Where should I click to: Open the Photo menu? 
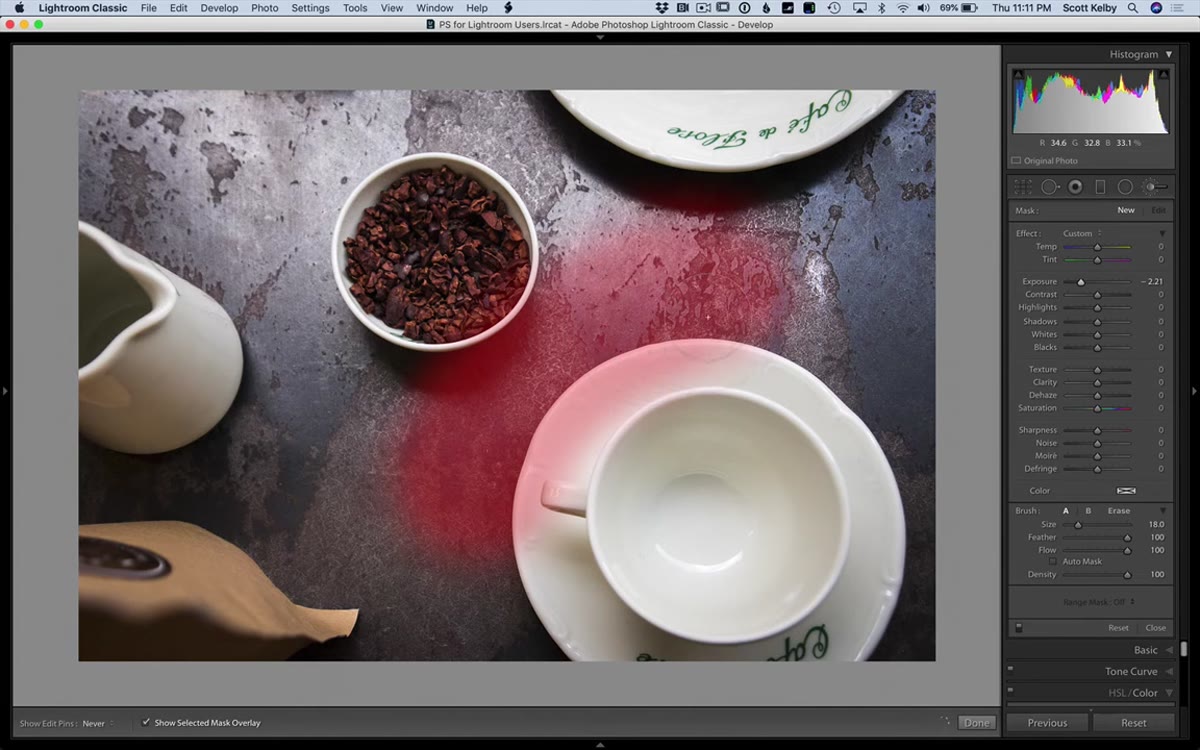[x=265, y=8]
